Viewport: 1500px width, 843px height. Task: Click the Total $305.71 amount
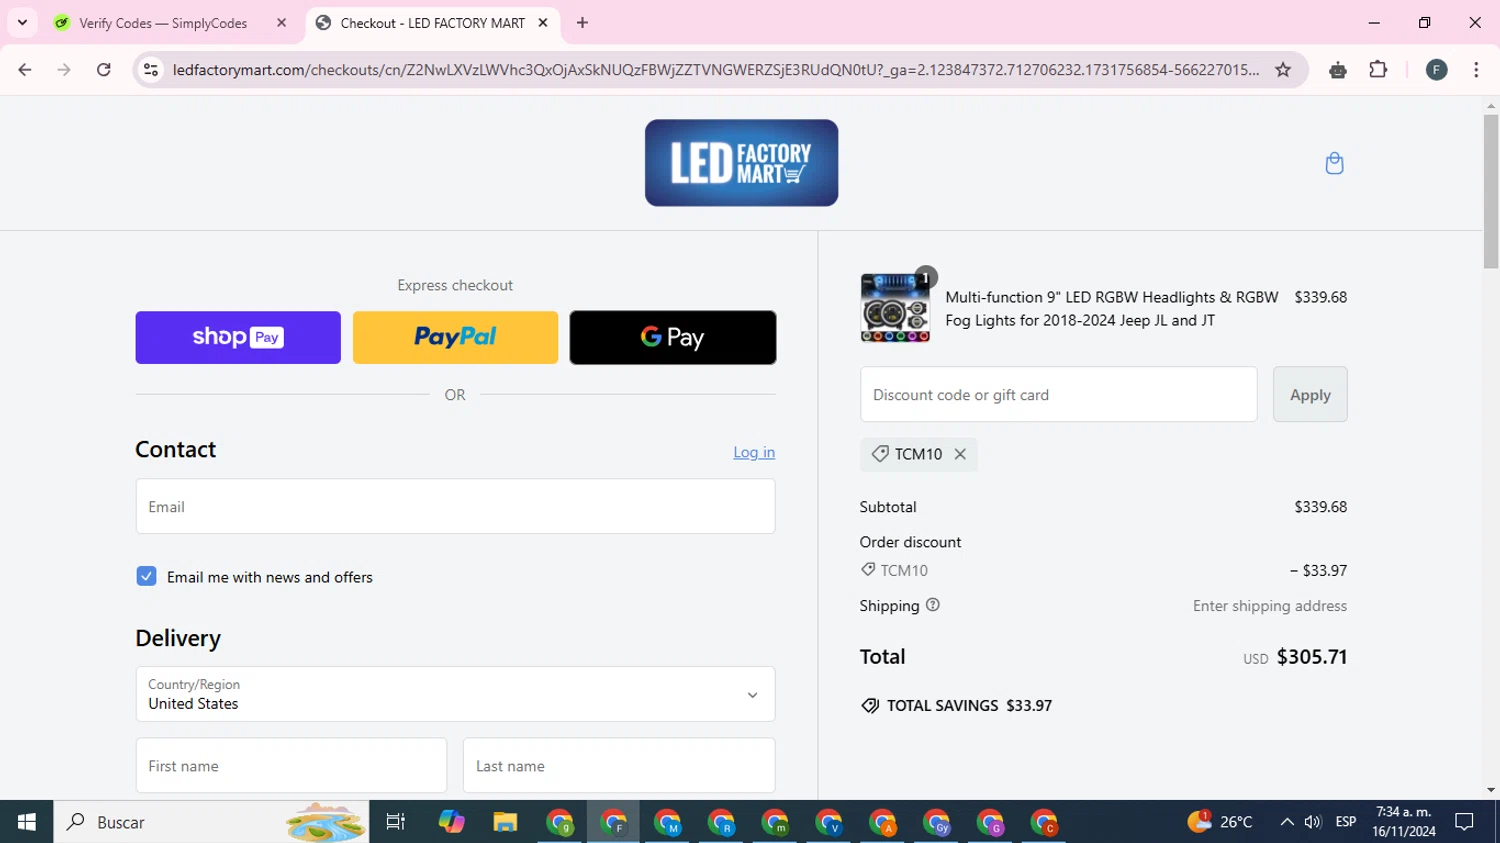click(x=1312, y=657)
